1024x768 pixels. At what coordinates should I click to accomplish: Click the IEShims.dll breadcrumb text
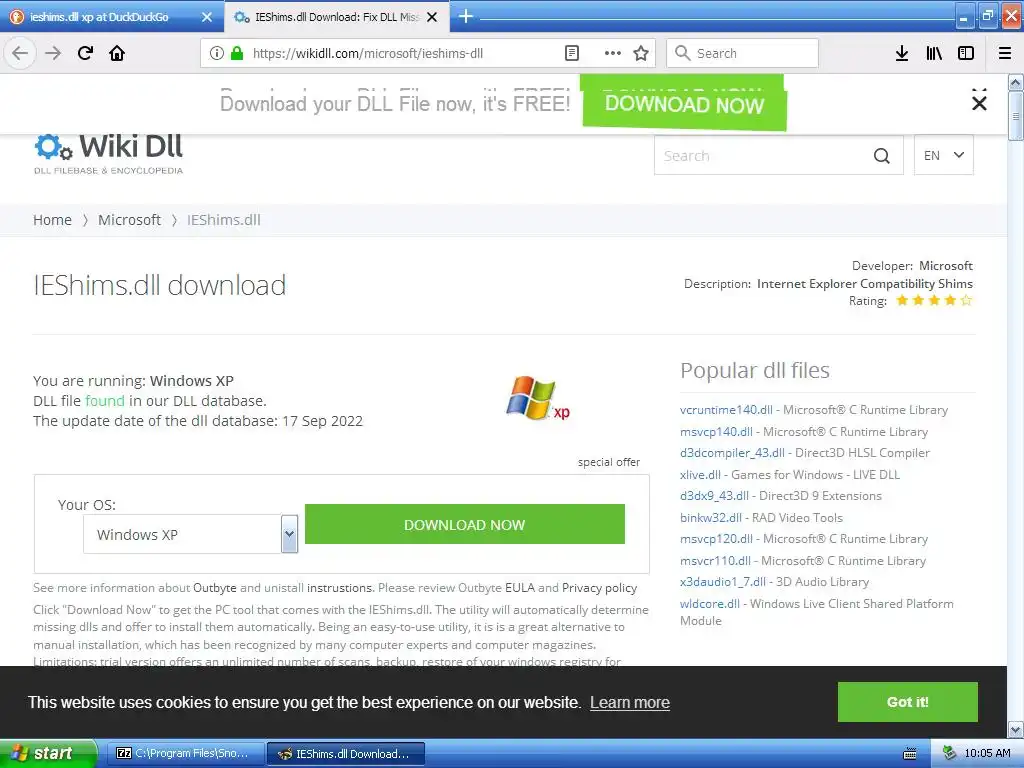click(223, 220)
